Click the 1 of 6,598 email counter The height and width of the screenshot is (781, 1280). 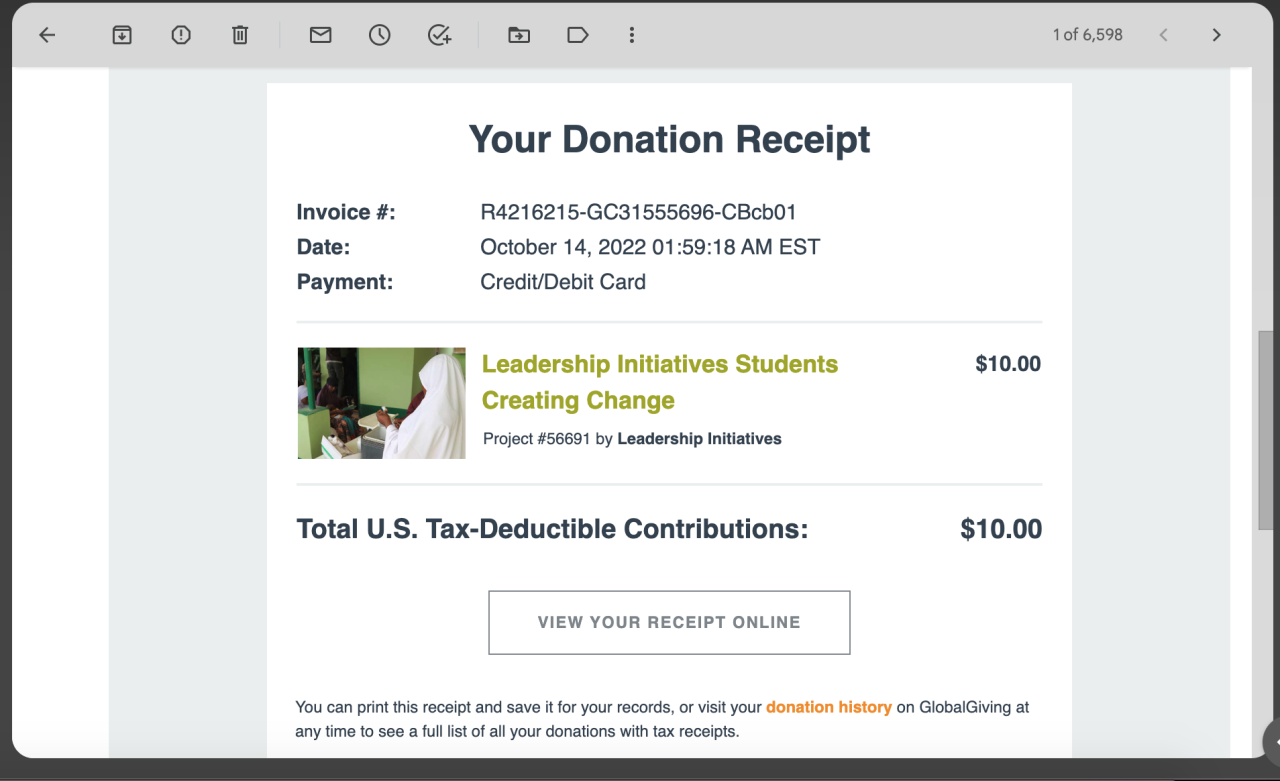tap(1087, 35)
